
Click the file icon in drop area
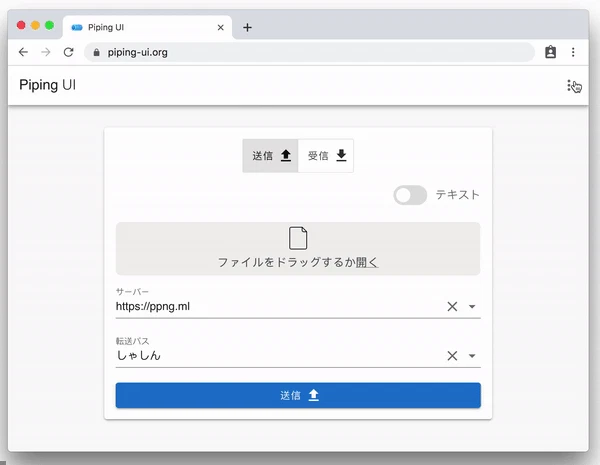298,238
